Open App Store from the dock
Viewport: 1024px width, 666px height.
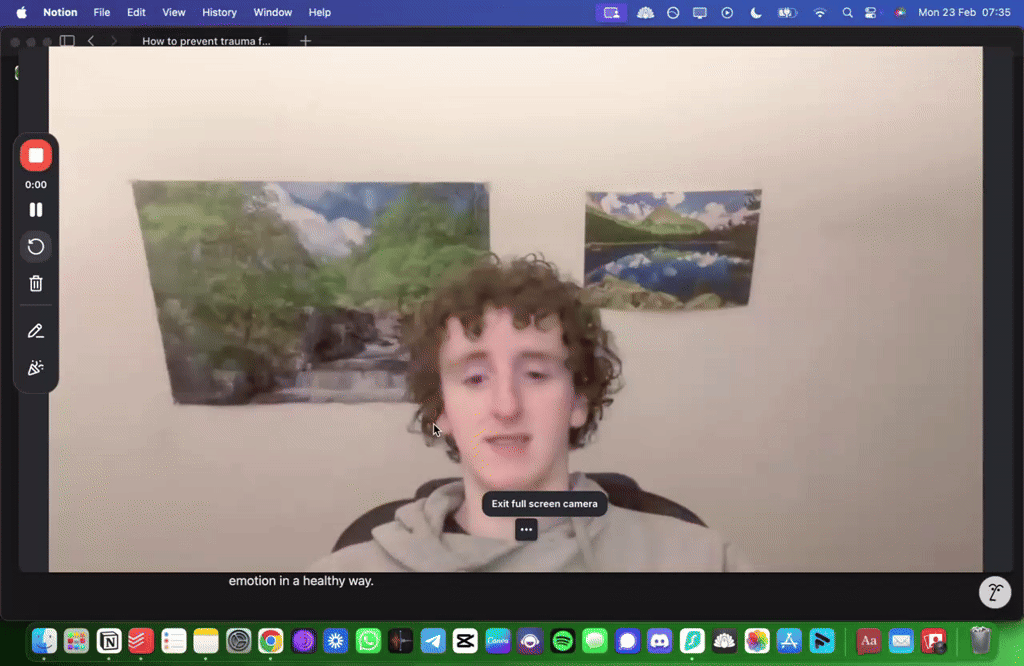pyautogui.click(x=789, y=641)
